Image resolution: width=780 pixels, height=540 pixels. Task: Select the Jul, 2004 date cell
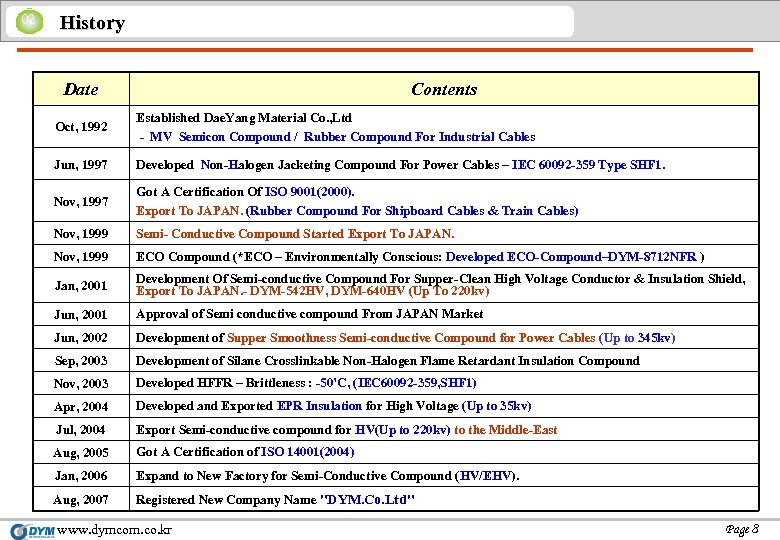[81, 430]
